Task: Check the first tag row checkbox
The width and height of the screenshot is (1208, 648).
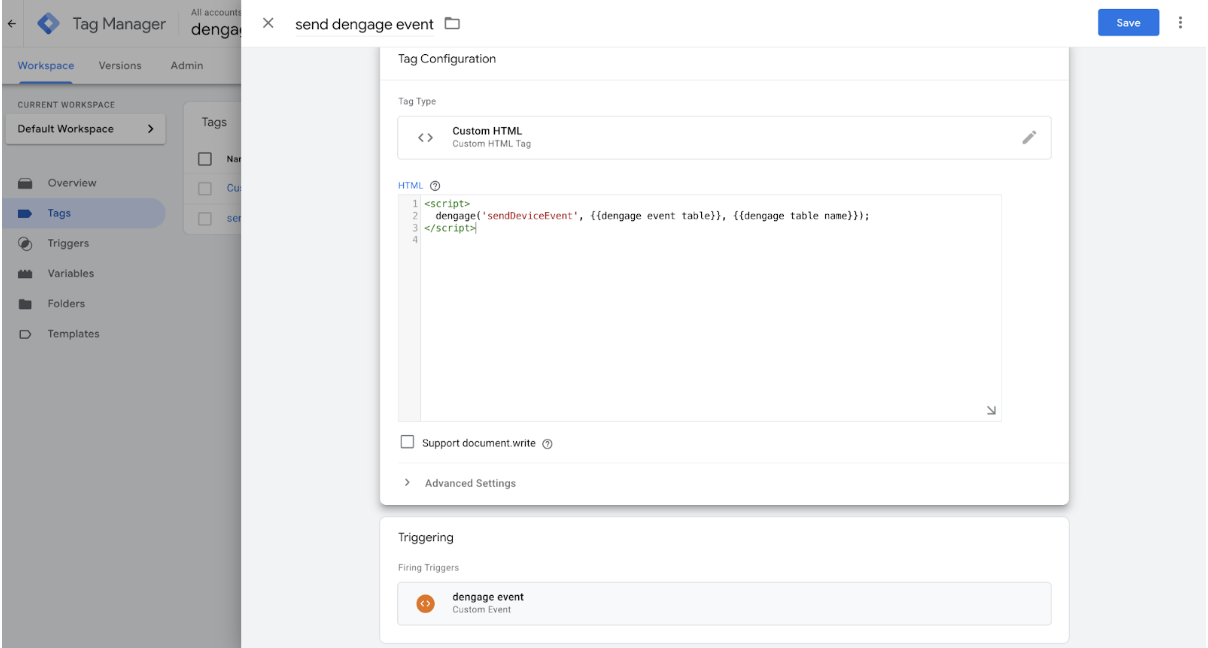Action: tap(205, 188)
